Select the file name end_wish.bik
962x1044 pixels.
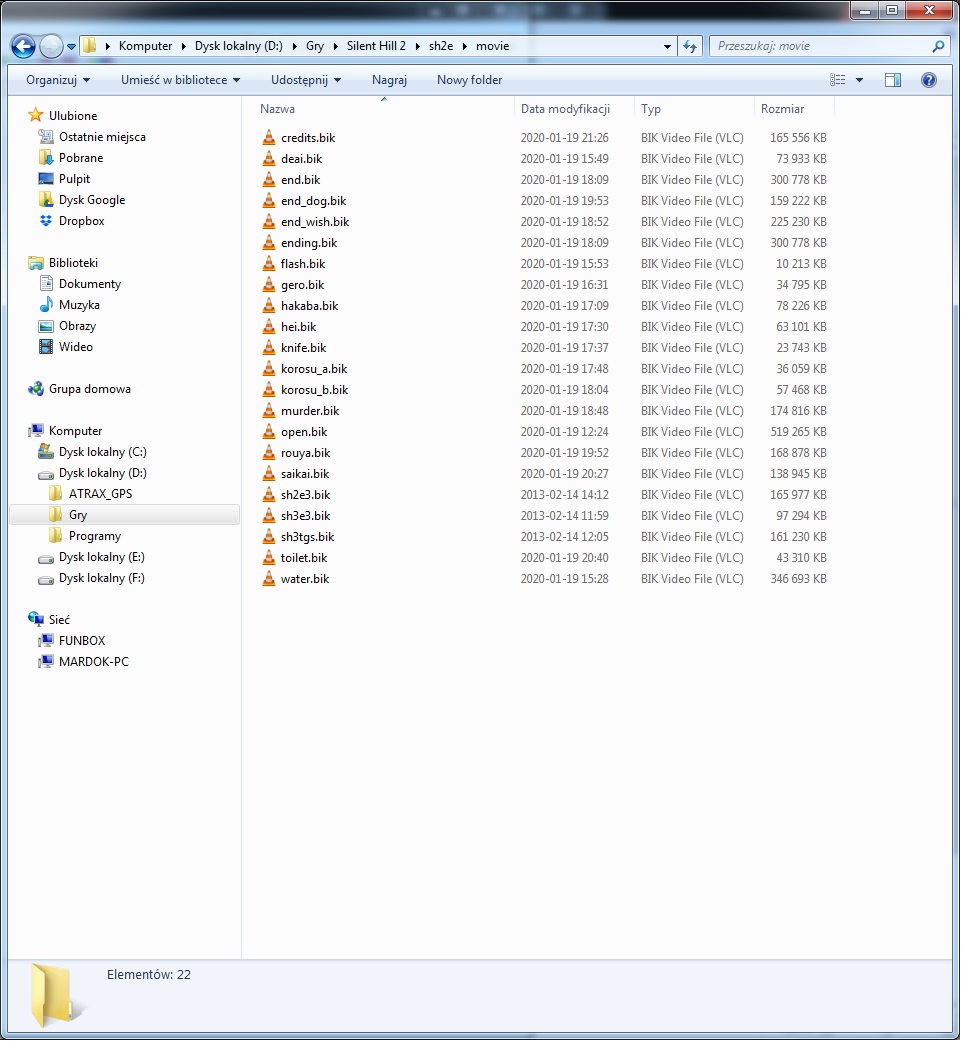pos(315,222)
